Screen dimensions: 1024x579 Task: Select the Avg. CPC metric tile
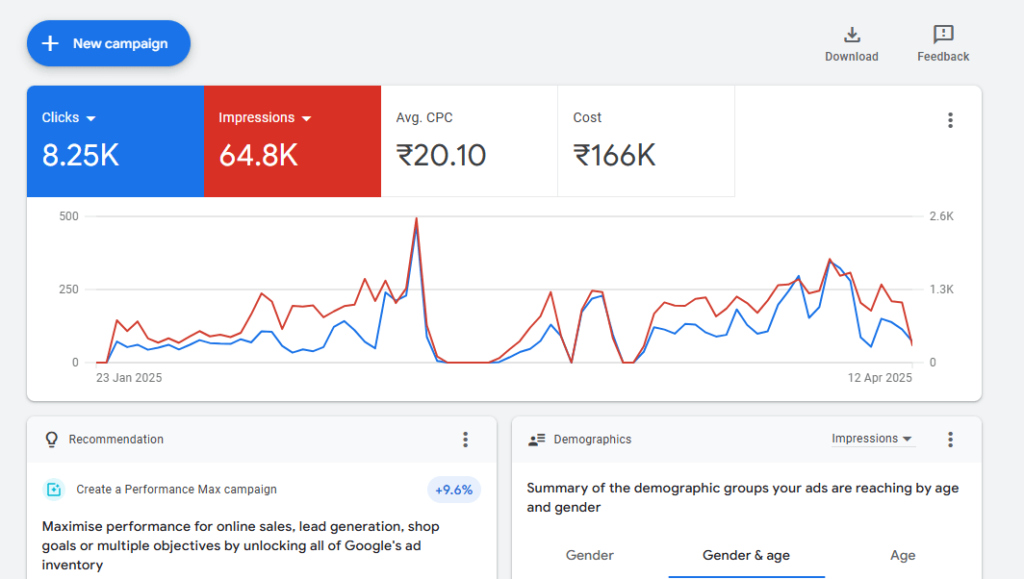[469, 141]
